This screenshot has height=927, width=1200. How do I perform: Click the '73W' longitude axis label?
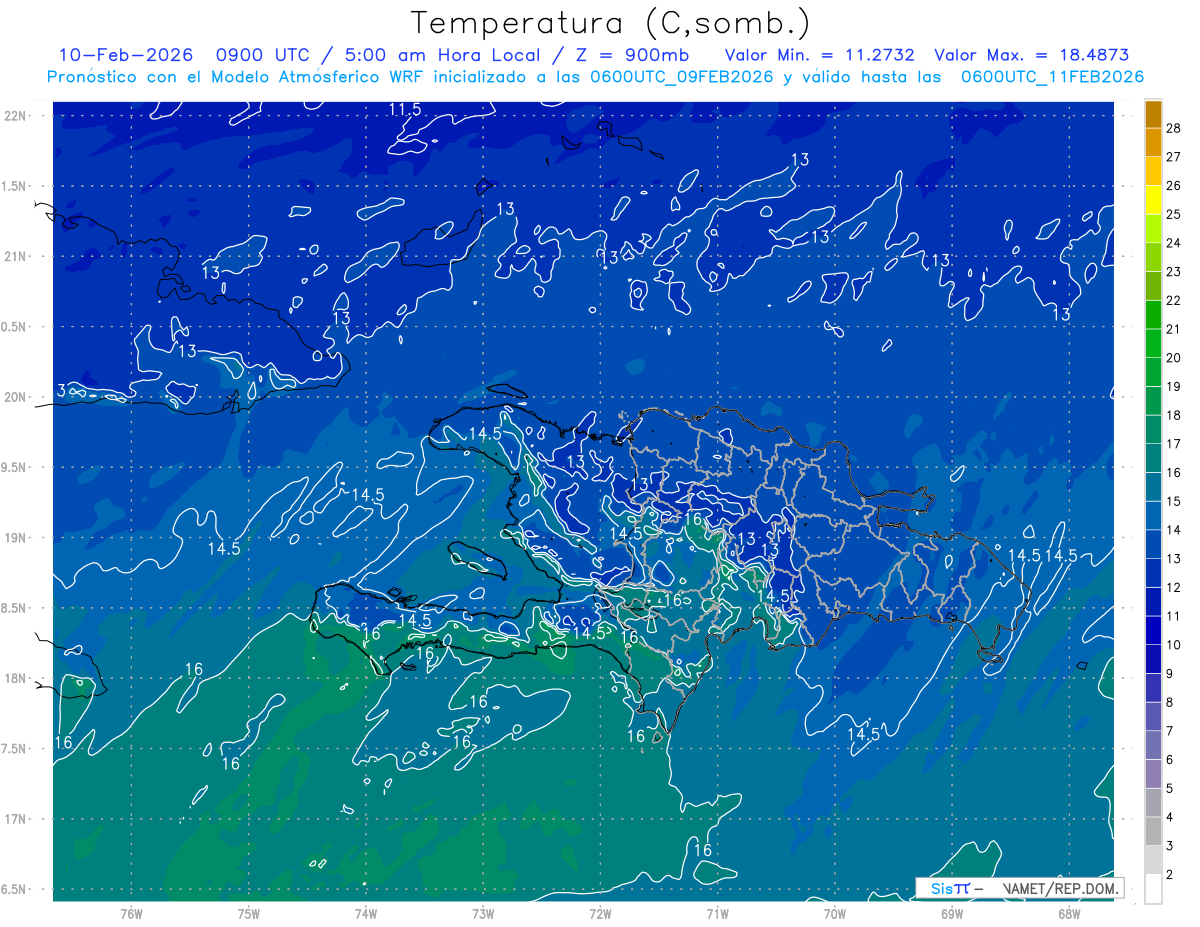483,914
